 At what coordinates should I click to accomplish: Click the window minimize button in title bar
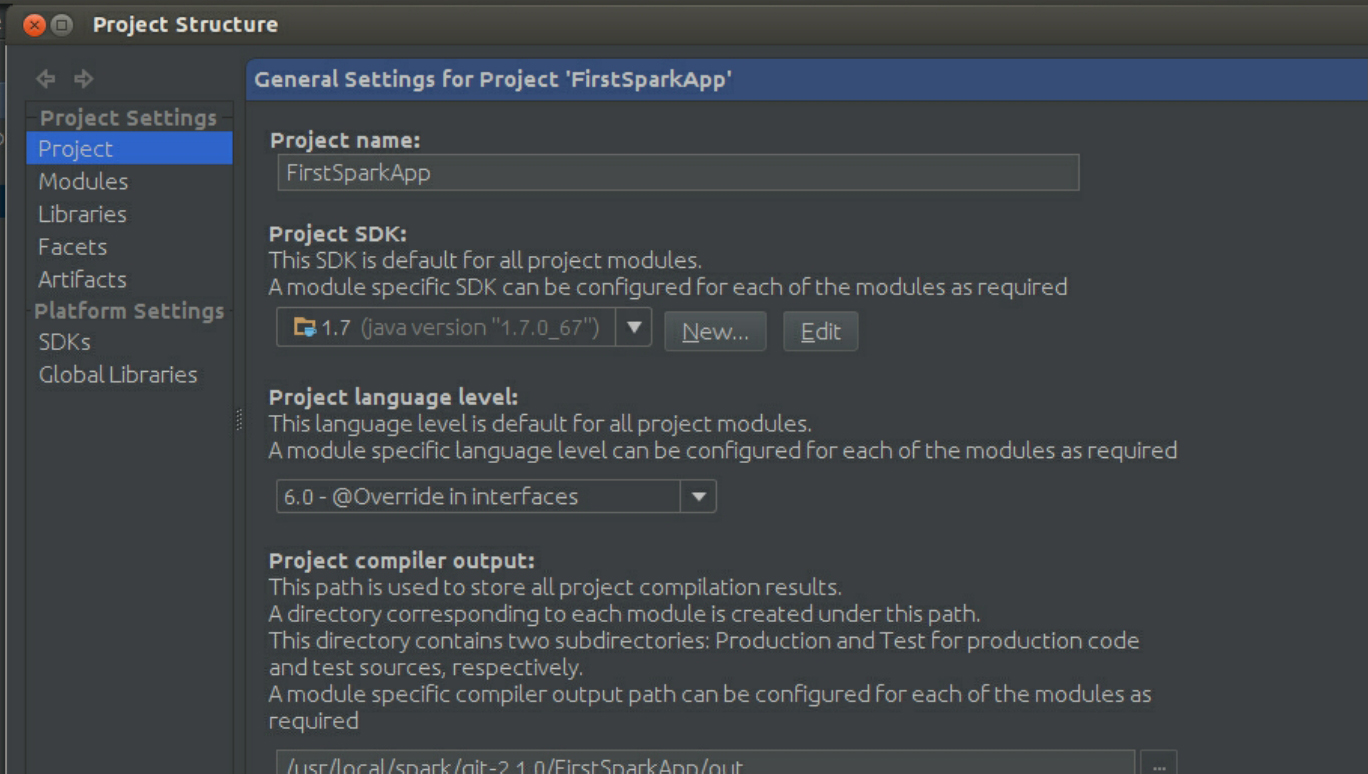62,25
